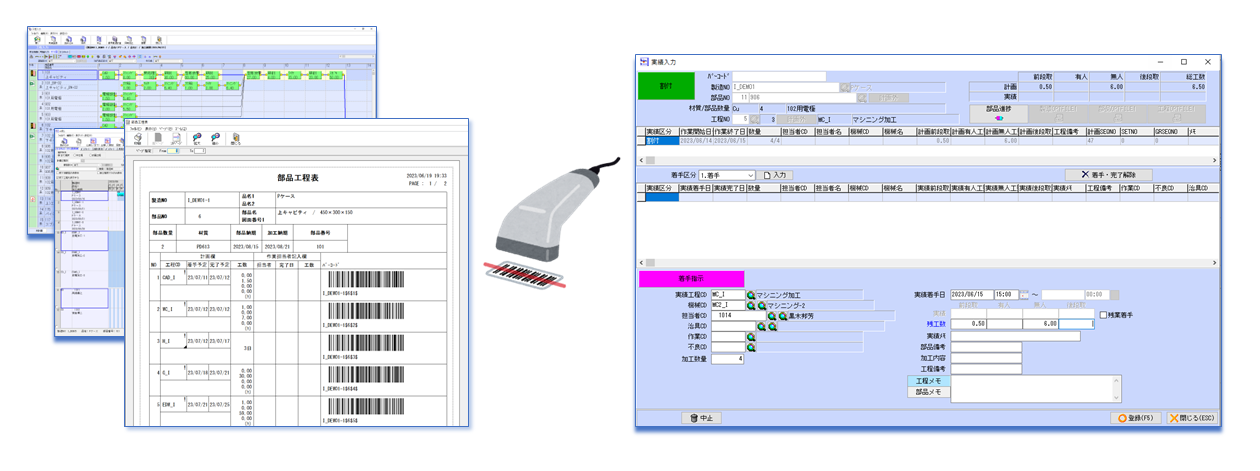Toggle the 残業着手 checkbox

pos(1104,315)
